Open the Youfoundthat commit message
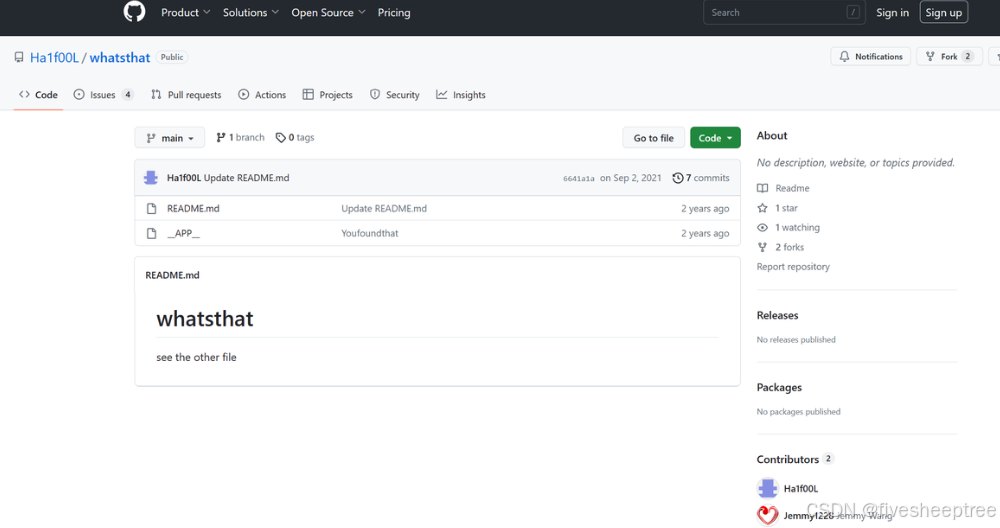The height and width of the screenshot is (528, 1000). pyautogui.click(x=369, y=233)
